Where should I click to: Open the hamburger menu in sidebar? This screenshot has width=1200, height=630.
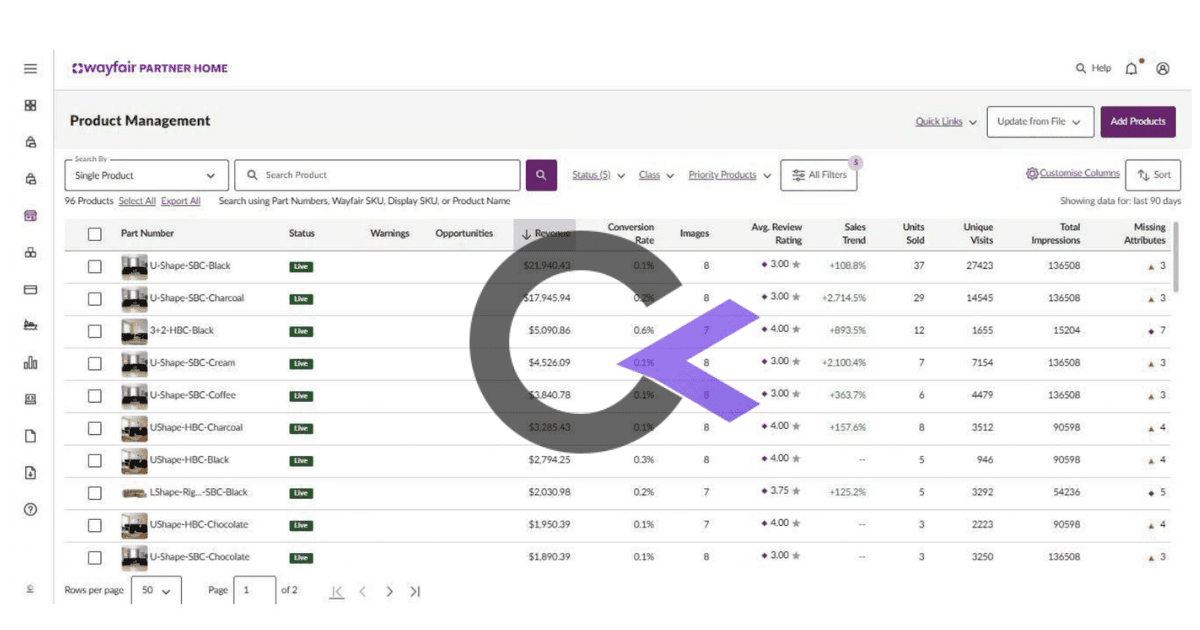[x=30, y=69]
